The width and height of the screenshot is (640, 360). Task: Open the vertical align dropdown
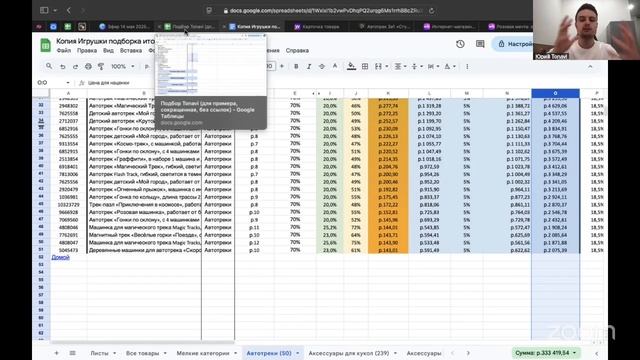click(416, 67)
